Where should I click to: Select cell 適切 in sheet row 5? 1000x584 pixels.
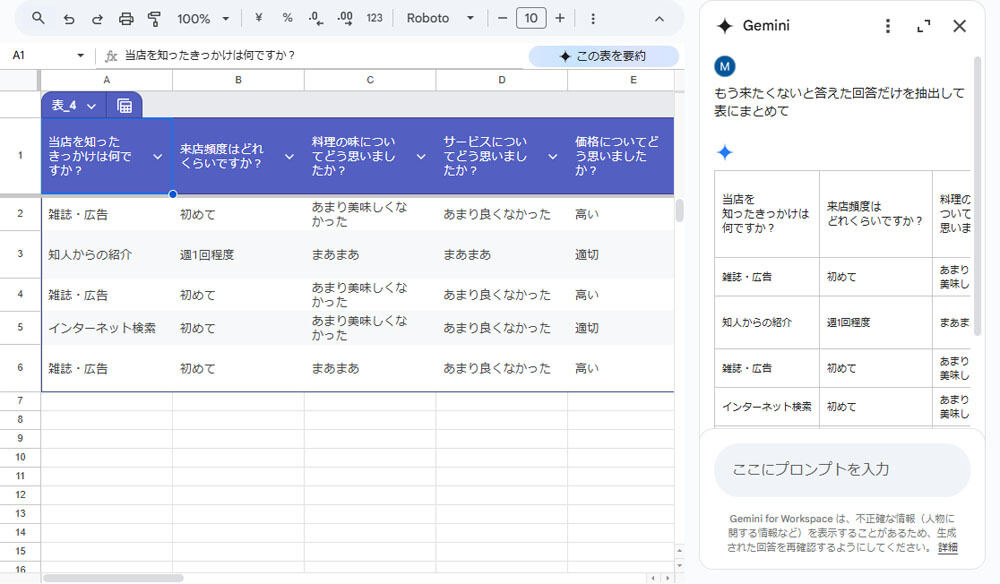[x=621, y=328]
